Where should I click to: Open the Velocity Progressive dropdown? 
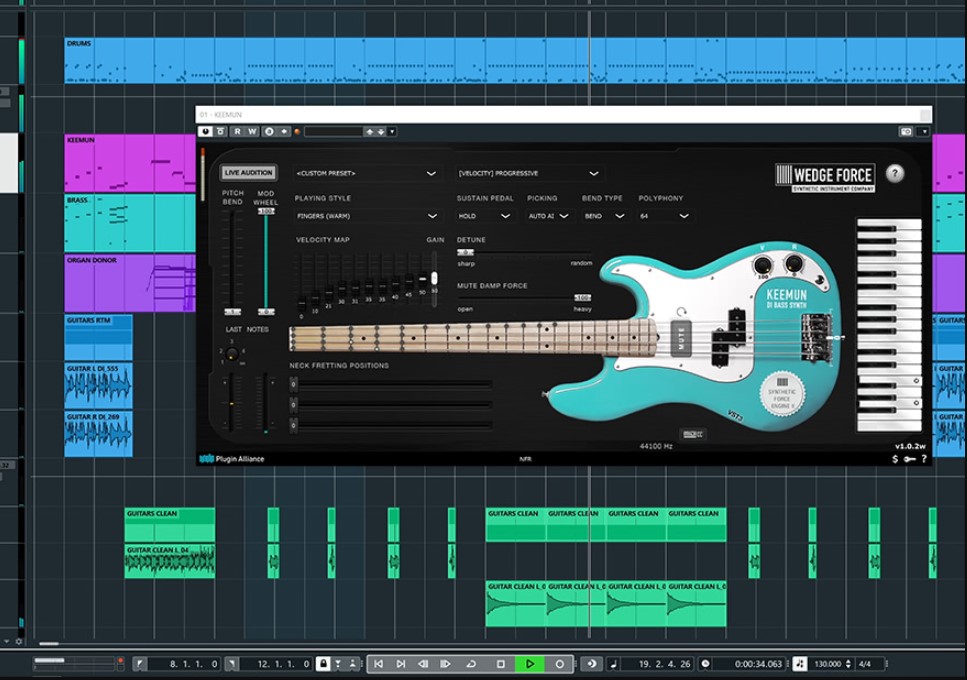[529, 173]
